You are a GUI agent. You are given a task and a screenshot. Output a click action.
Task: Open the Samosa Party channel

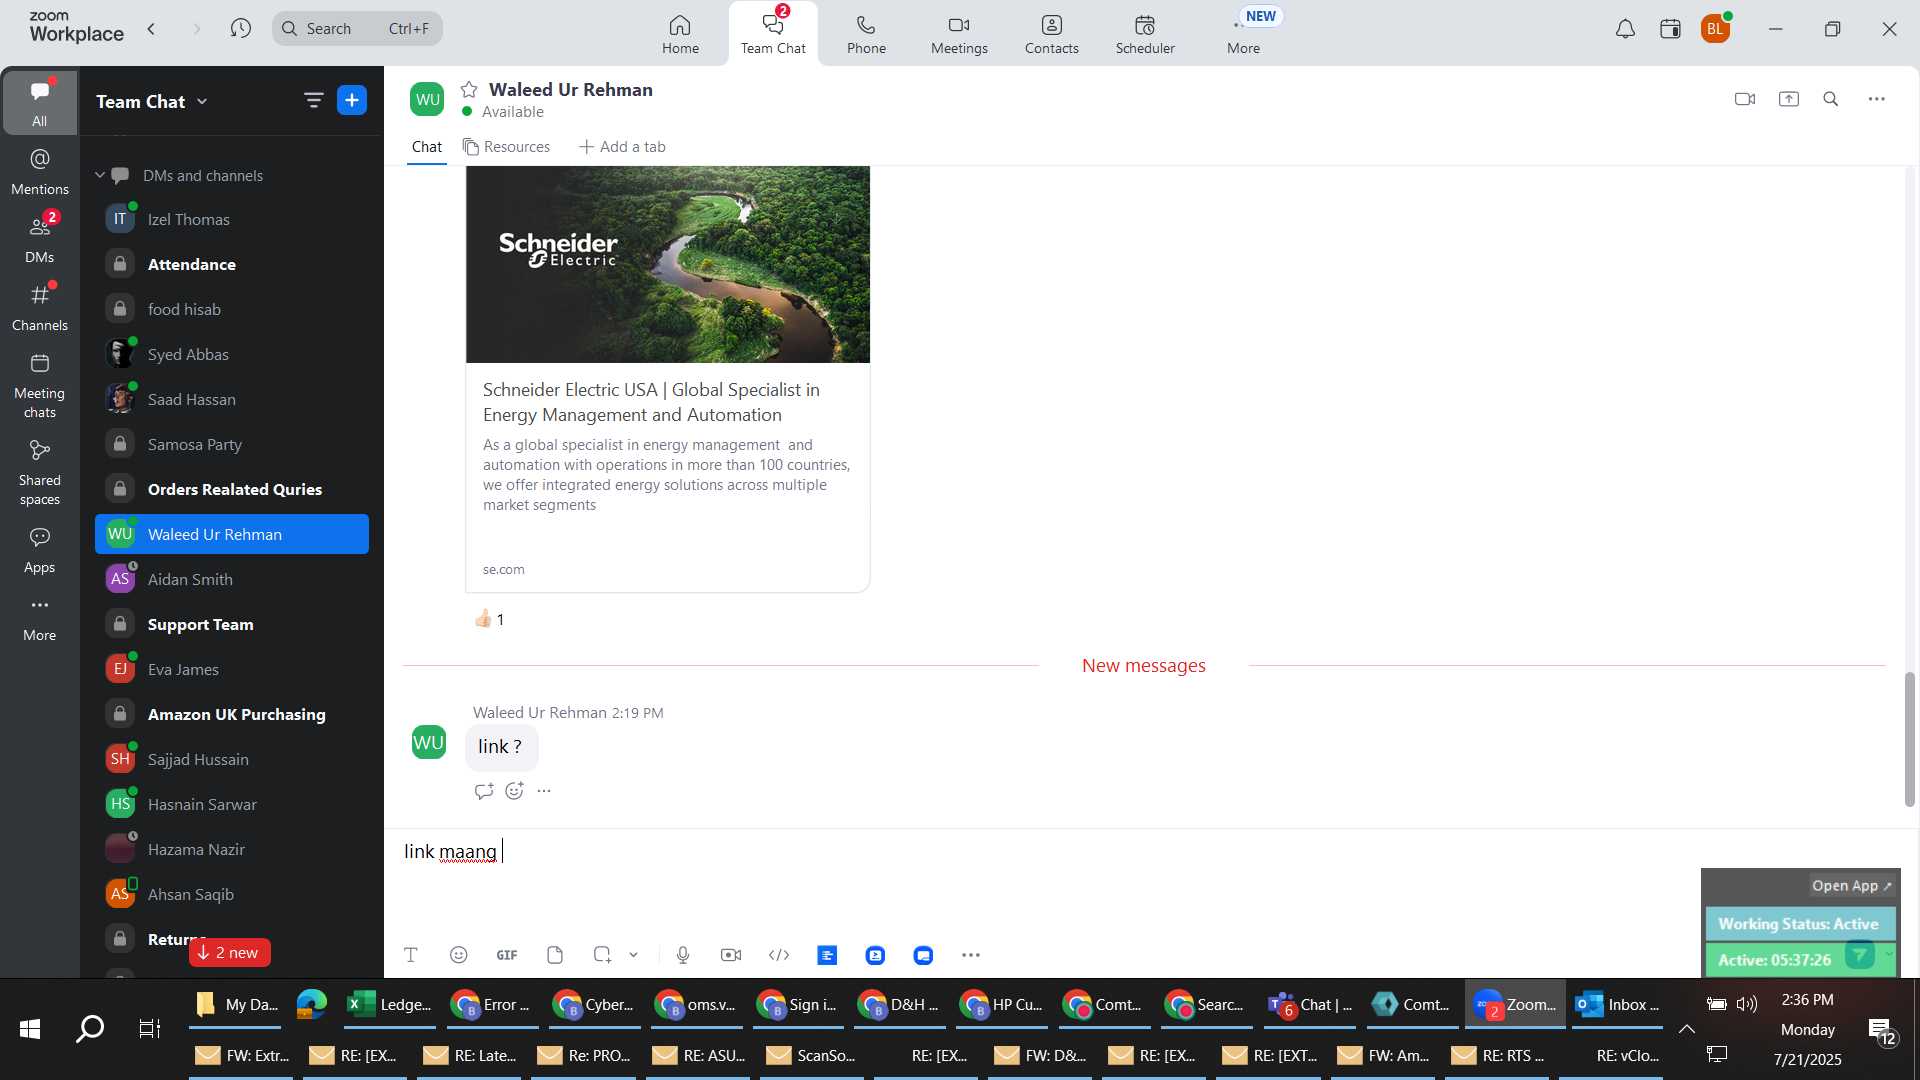tap(232, 444)
